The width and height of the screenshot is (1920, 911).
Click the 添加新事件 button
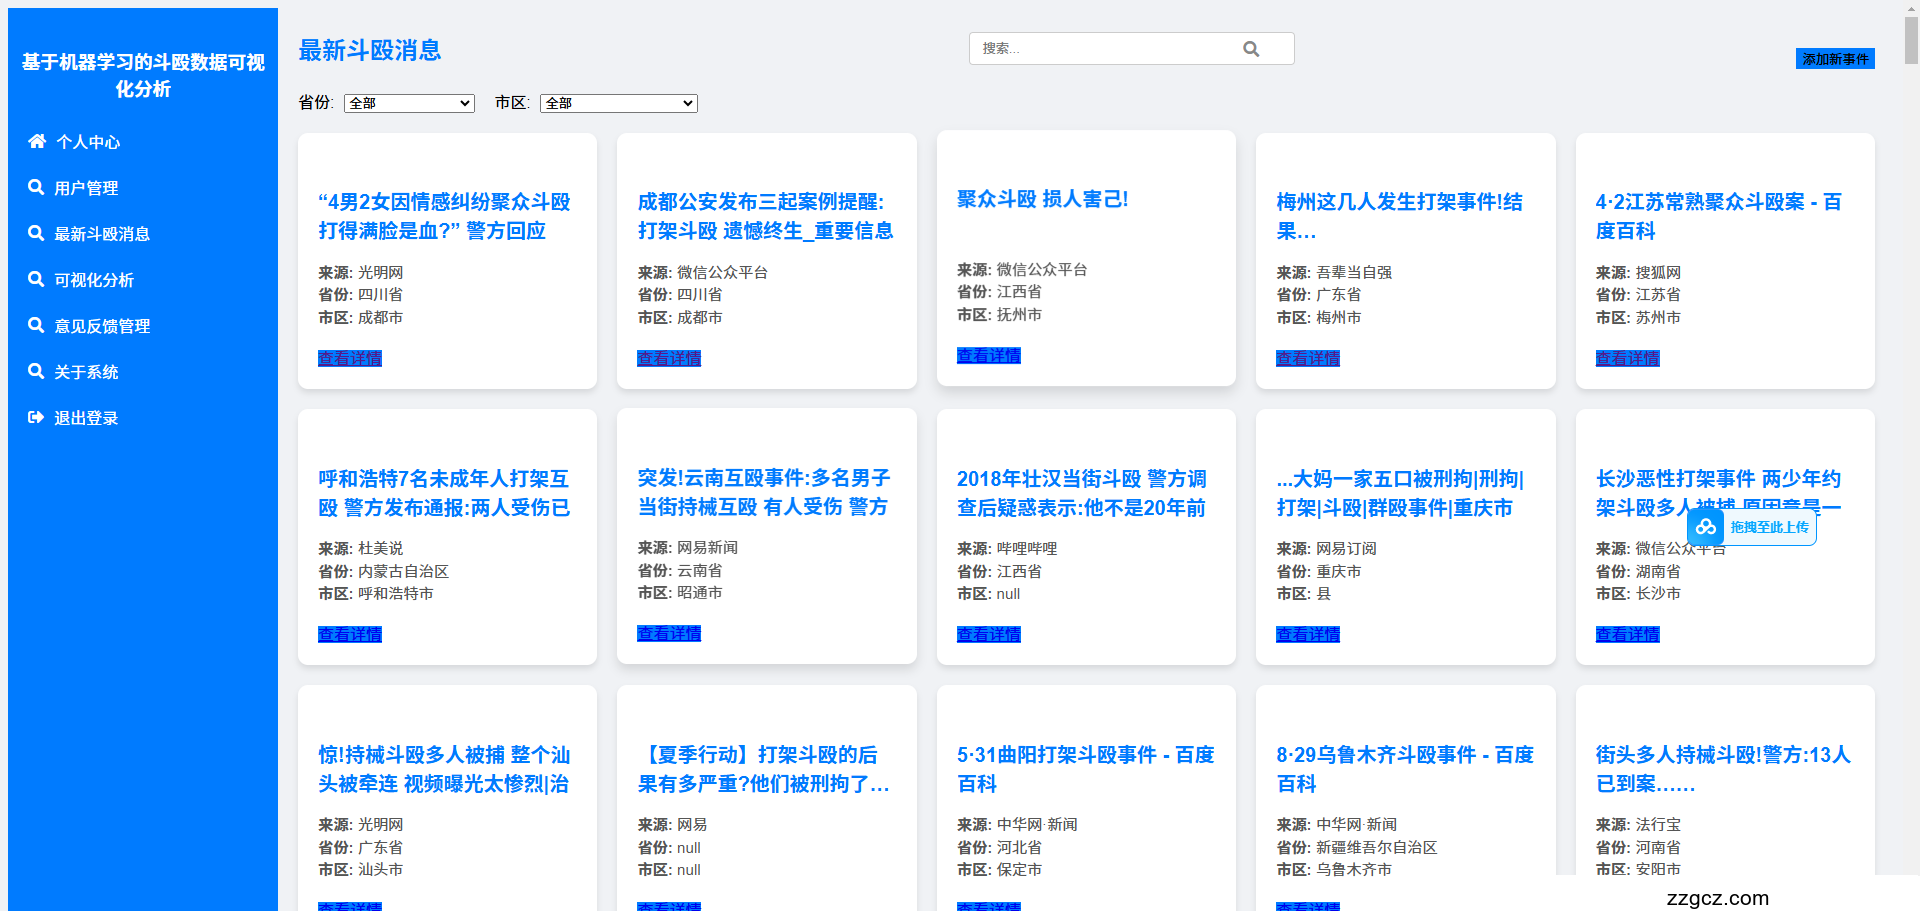point(1835,59)
